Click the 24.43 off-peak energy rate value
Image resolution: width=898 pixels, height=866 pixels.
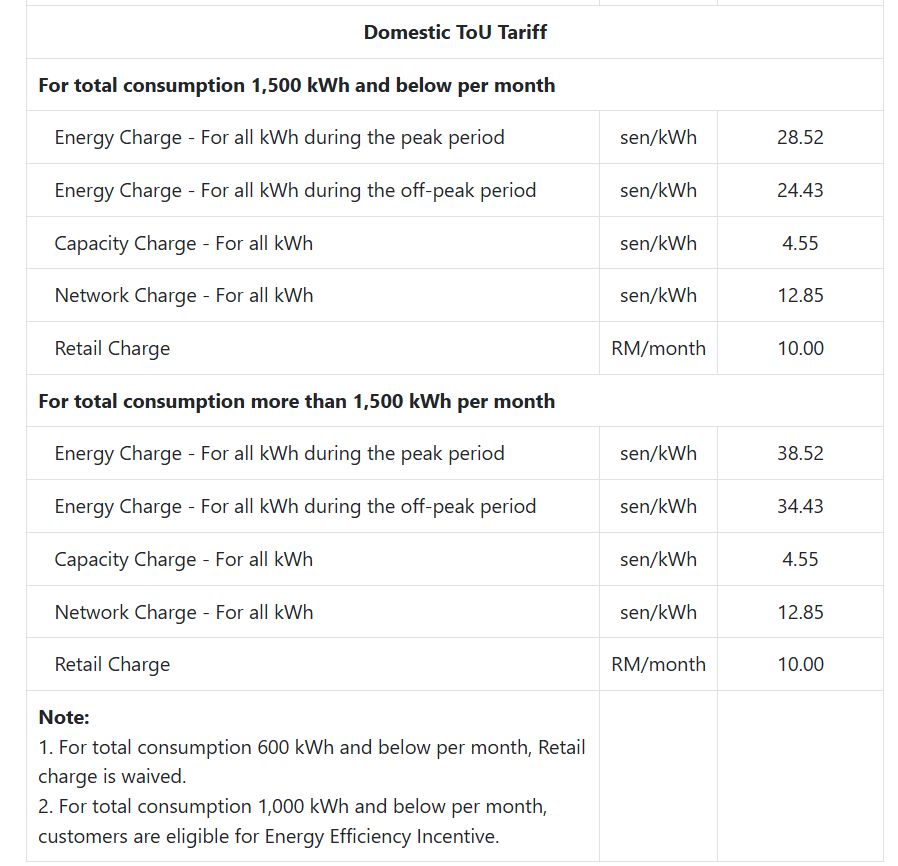pyautogui.click(x=800, y=190)
